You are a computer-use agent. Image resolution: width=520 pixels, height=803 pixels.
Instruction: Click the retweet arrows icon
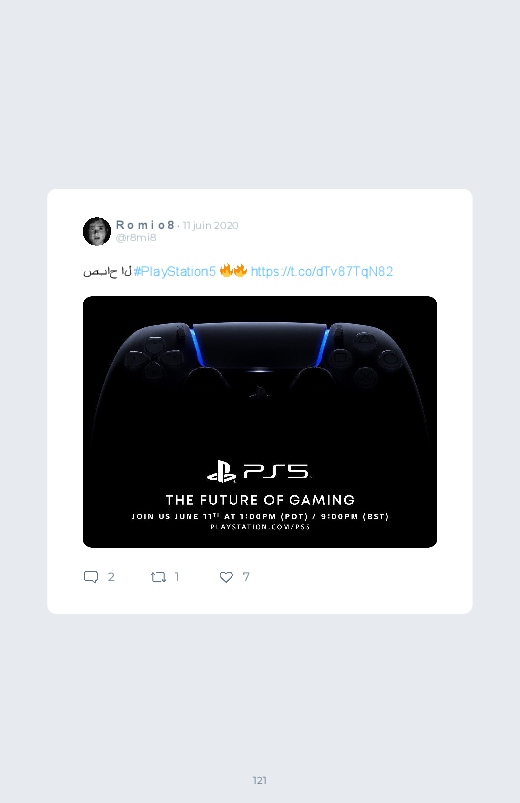pyautogui.click(x=158, y=577)
